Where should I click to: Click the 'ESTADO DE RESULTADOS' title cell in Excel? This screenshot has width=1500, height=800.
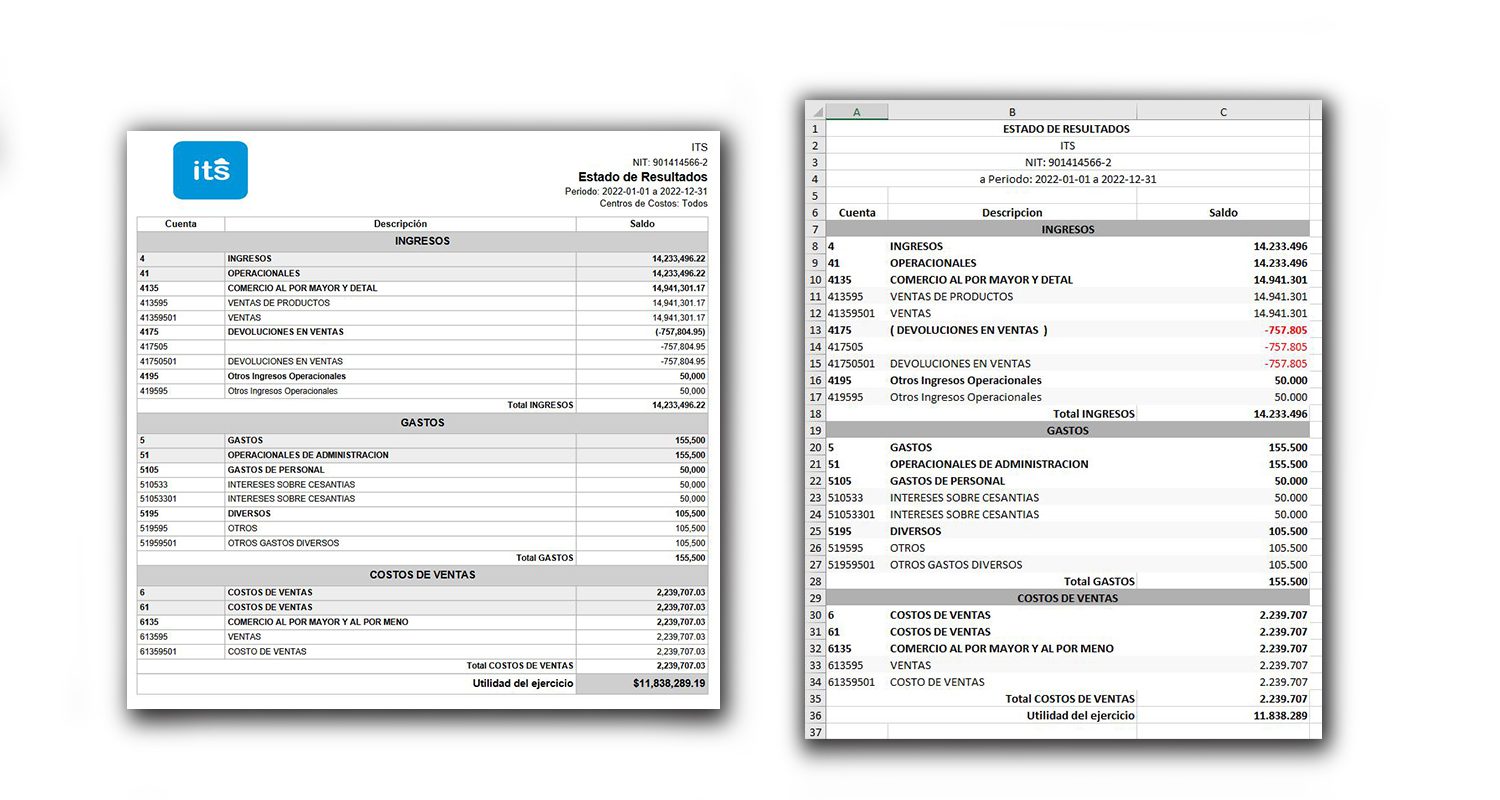[1066, 129]
